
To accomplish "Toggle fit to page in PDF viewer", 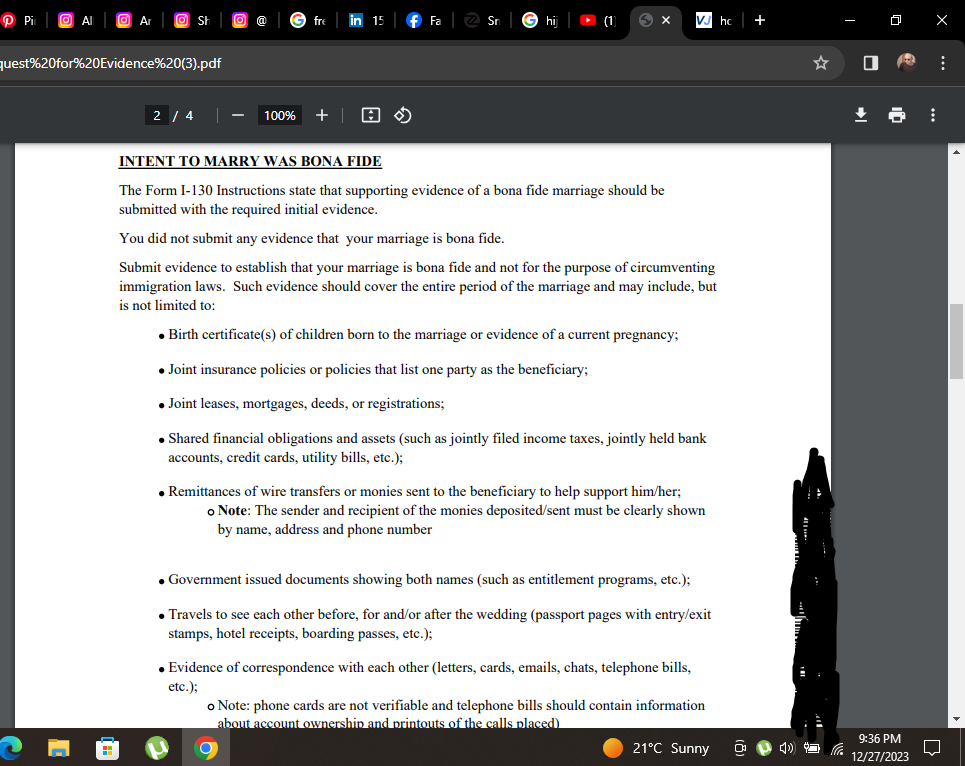I will (x=370, y=116).
